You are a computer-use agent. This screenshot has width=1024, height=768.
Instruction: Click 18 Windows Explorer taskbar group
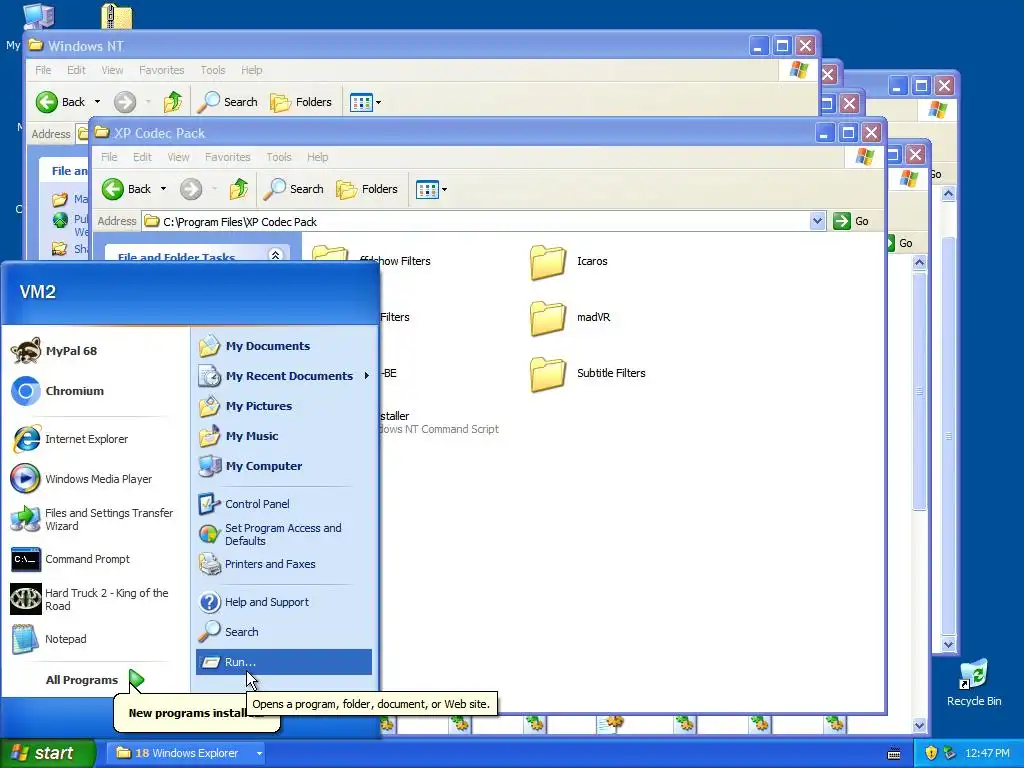click(x=187, y=753)
